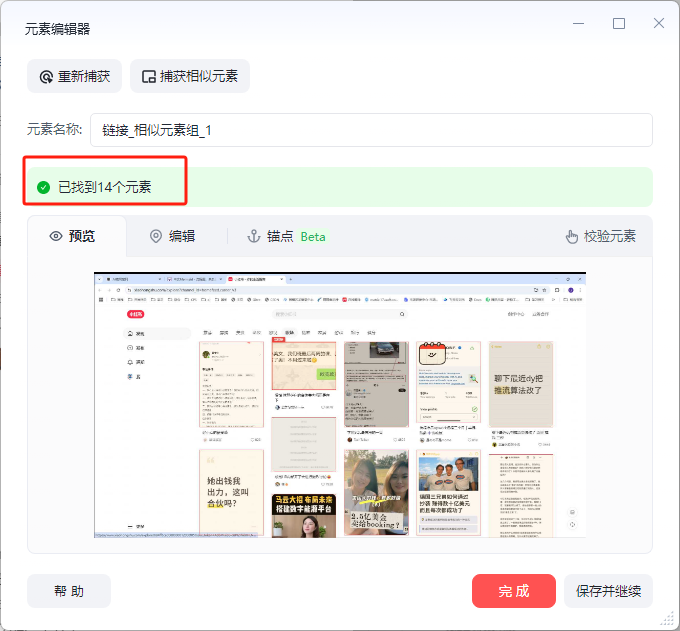This screenshot has height=631, width=680.
Task: Click the target icon on 重新捕获
Action: point(46,77)
